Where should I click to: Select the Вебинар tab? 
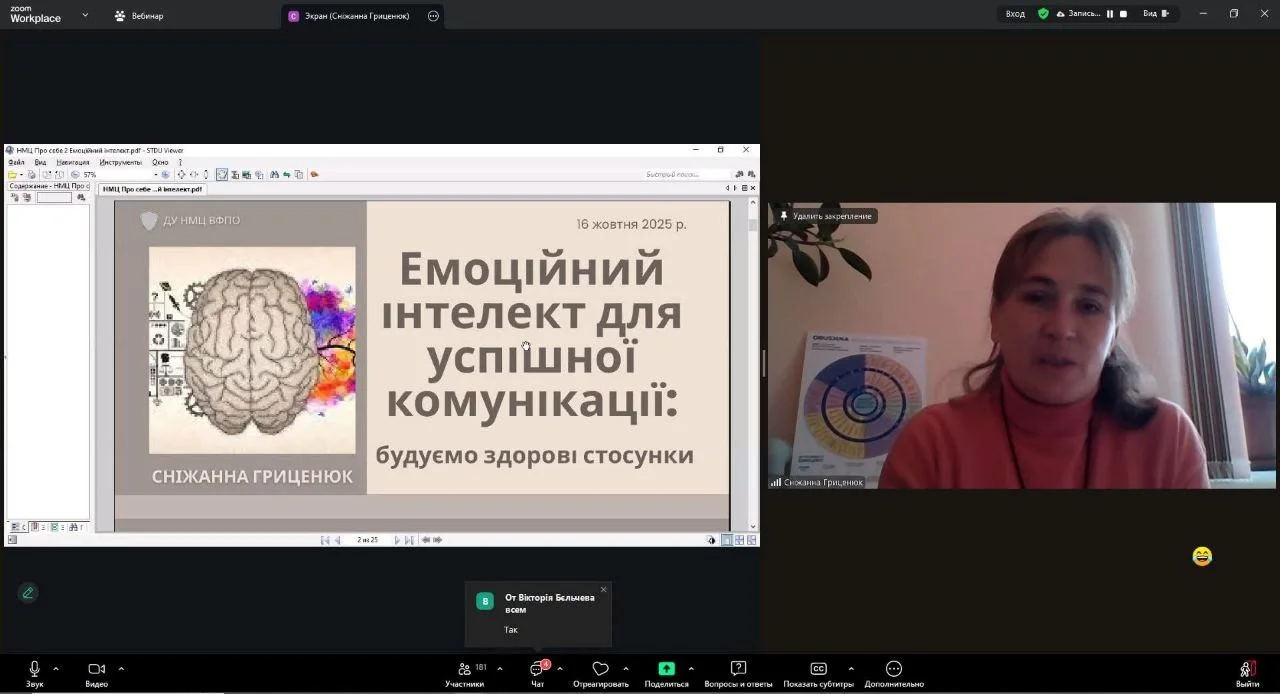(139, 16)
